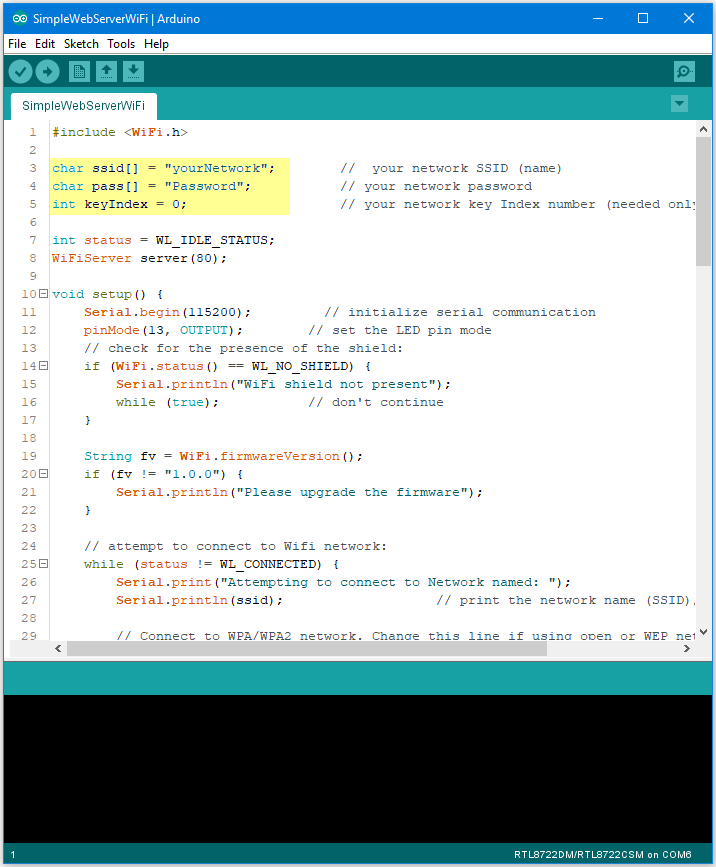Open a sketch with the up-arrow icon
Screen dimensions: 716x867
click(106, 72)
